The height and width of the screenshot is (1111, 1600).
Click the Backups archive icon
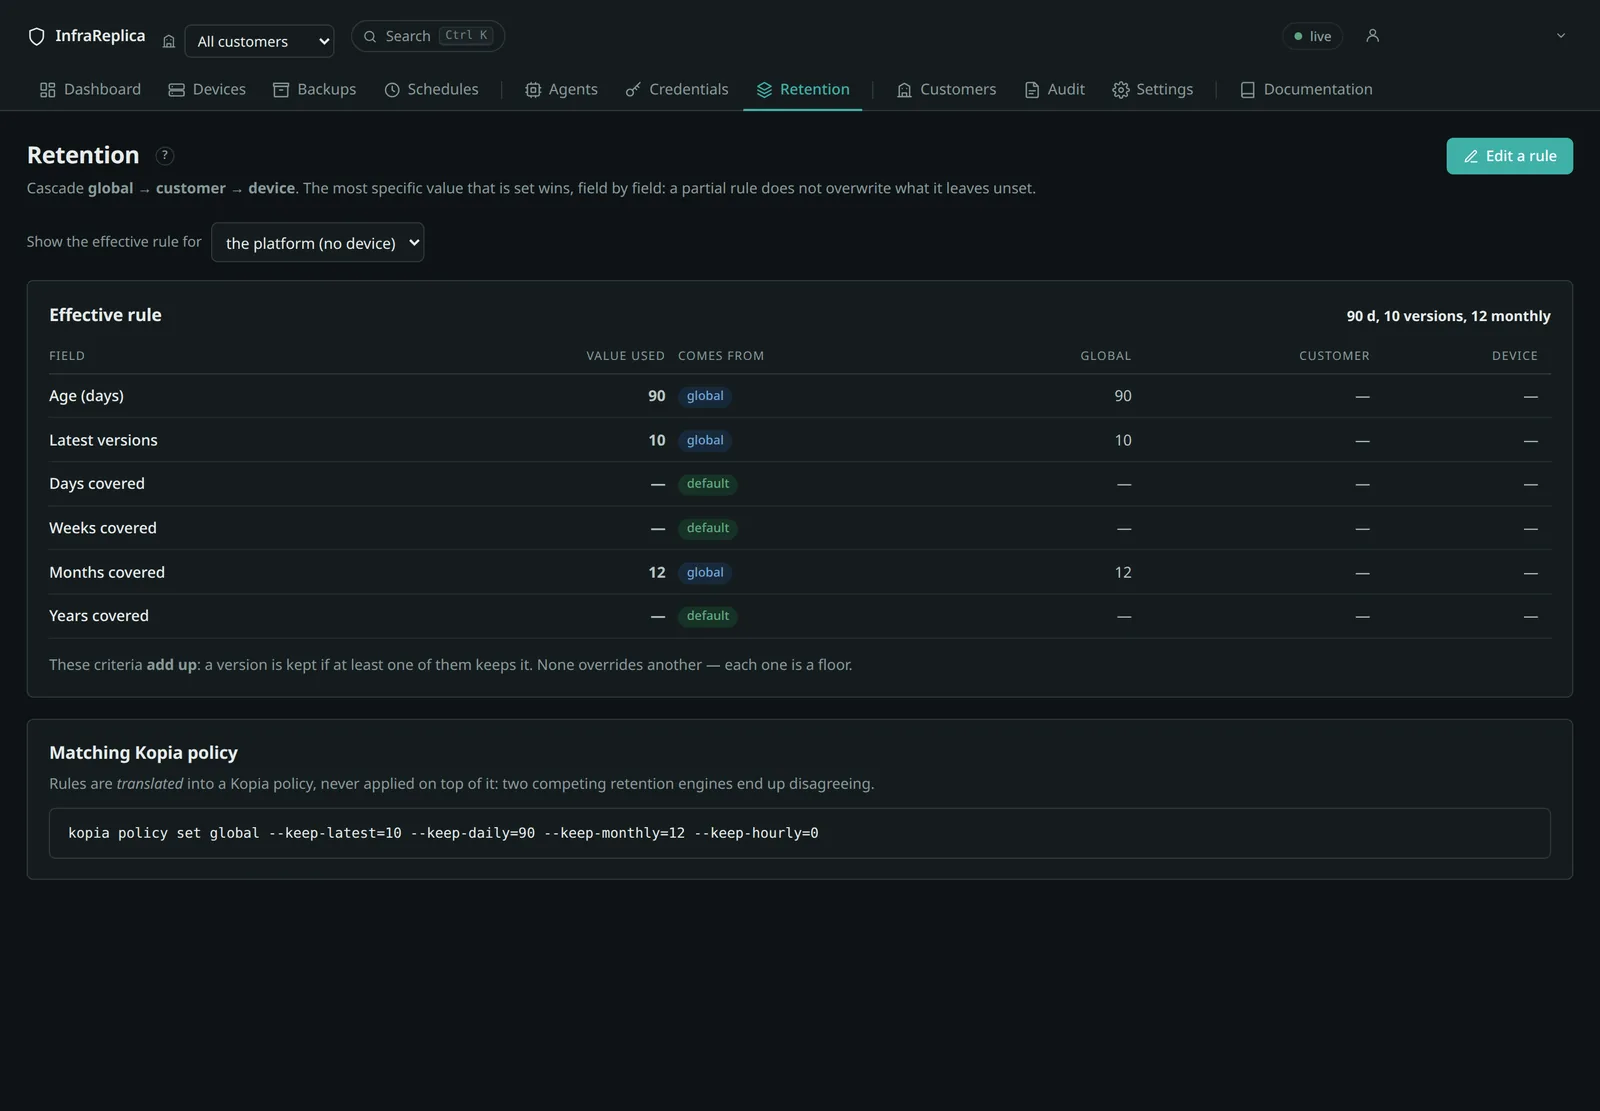click(281, 90)
